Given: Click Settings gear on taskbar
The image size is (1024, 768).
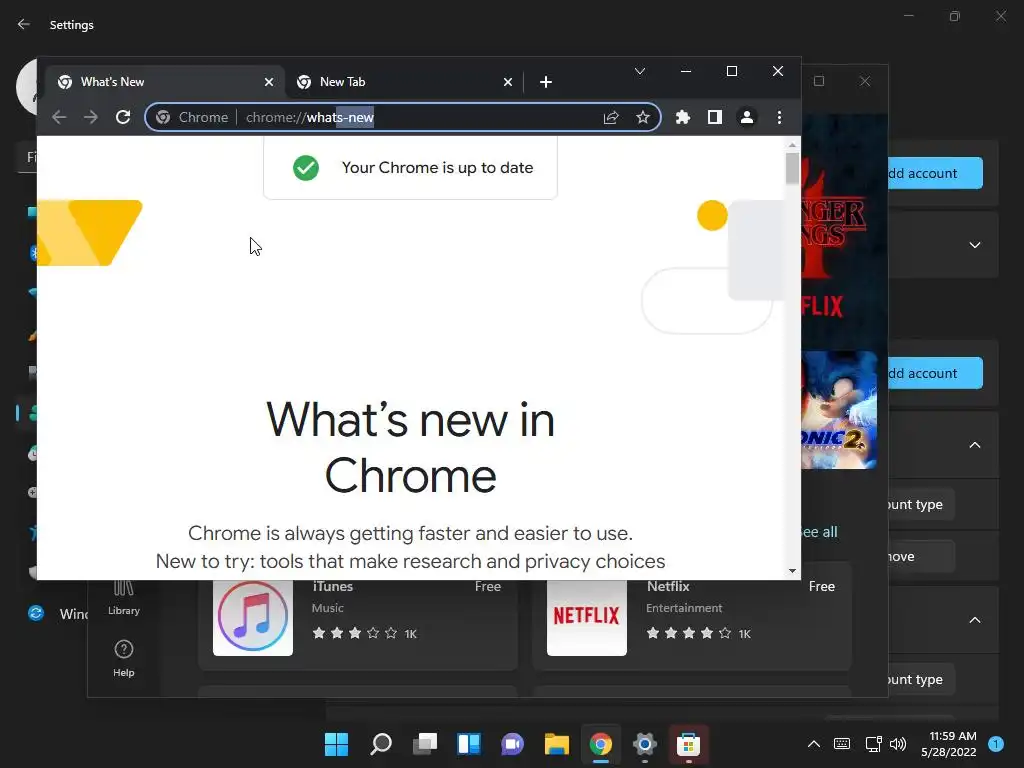Looking at the screenshot, I should tap(645, 744).
